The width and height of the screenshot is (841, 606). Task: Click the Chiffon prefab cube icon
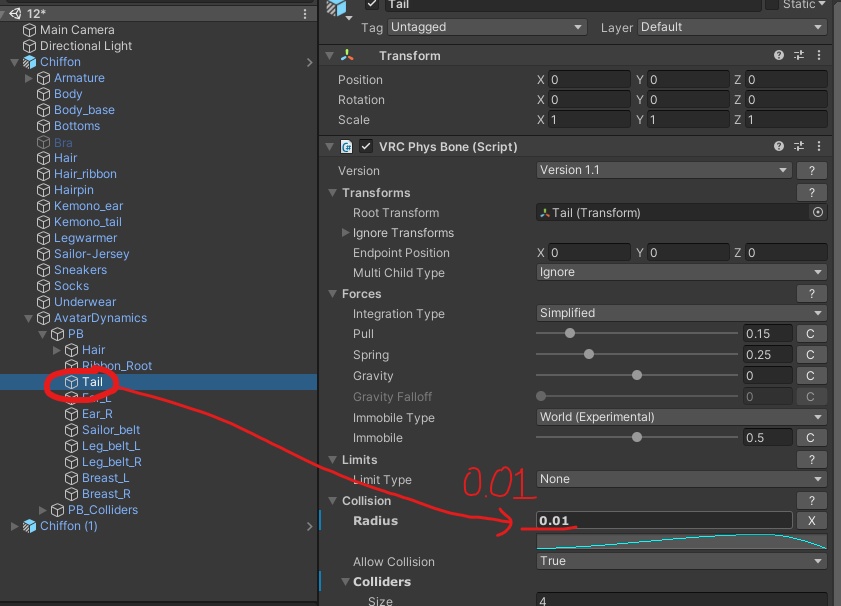click(x=29, y=62)
